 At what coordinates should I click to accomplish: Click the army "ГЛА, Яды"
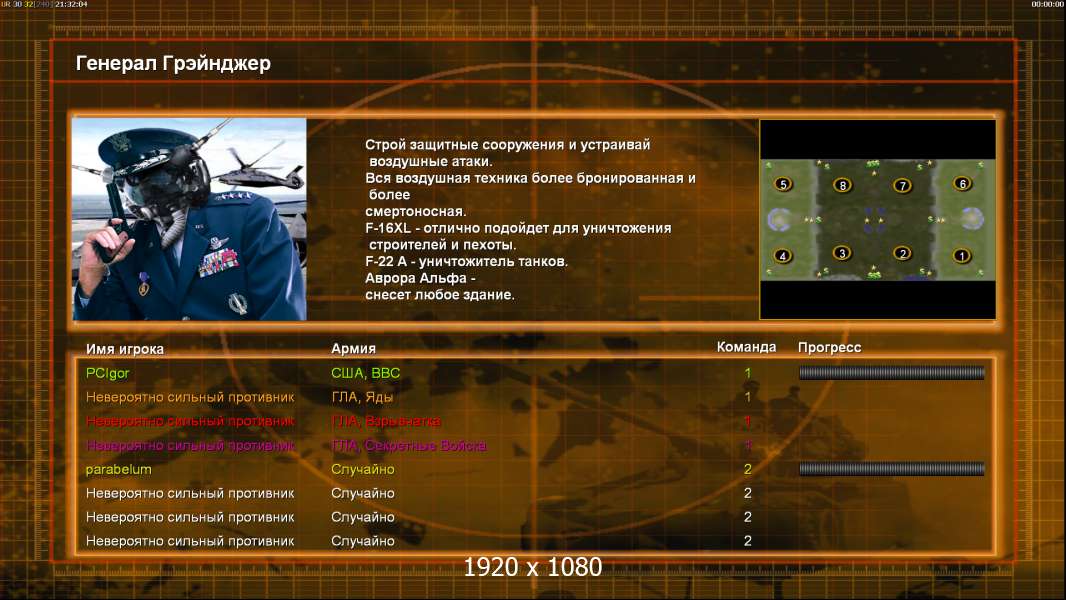pos(362,397)
